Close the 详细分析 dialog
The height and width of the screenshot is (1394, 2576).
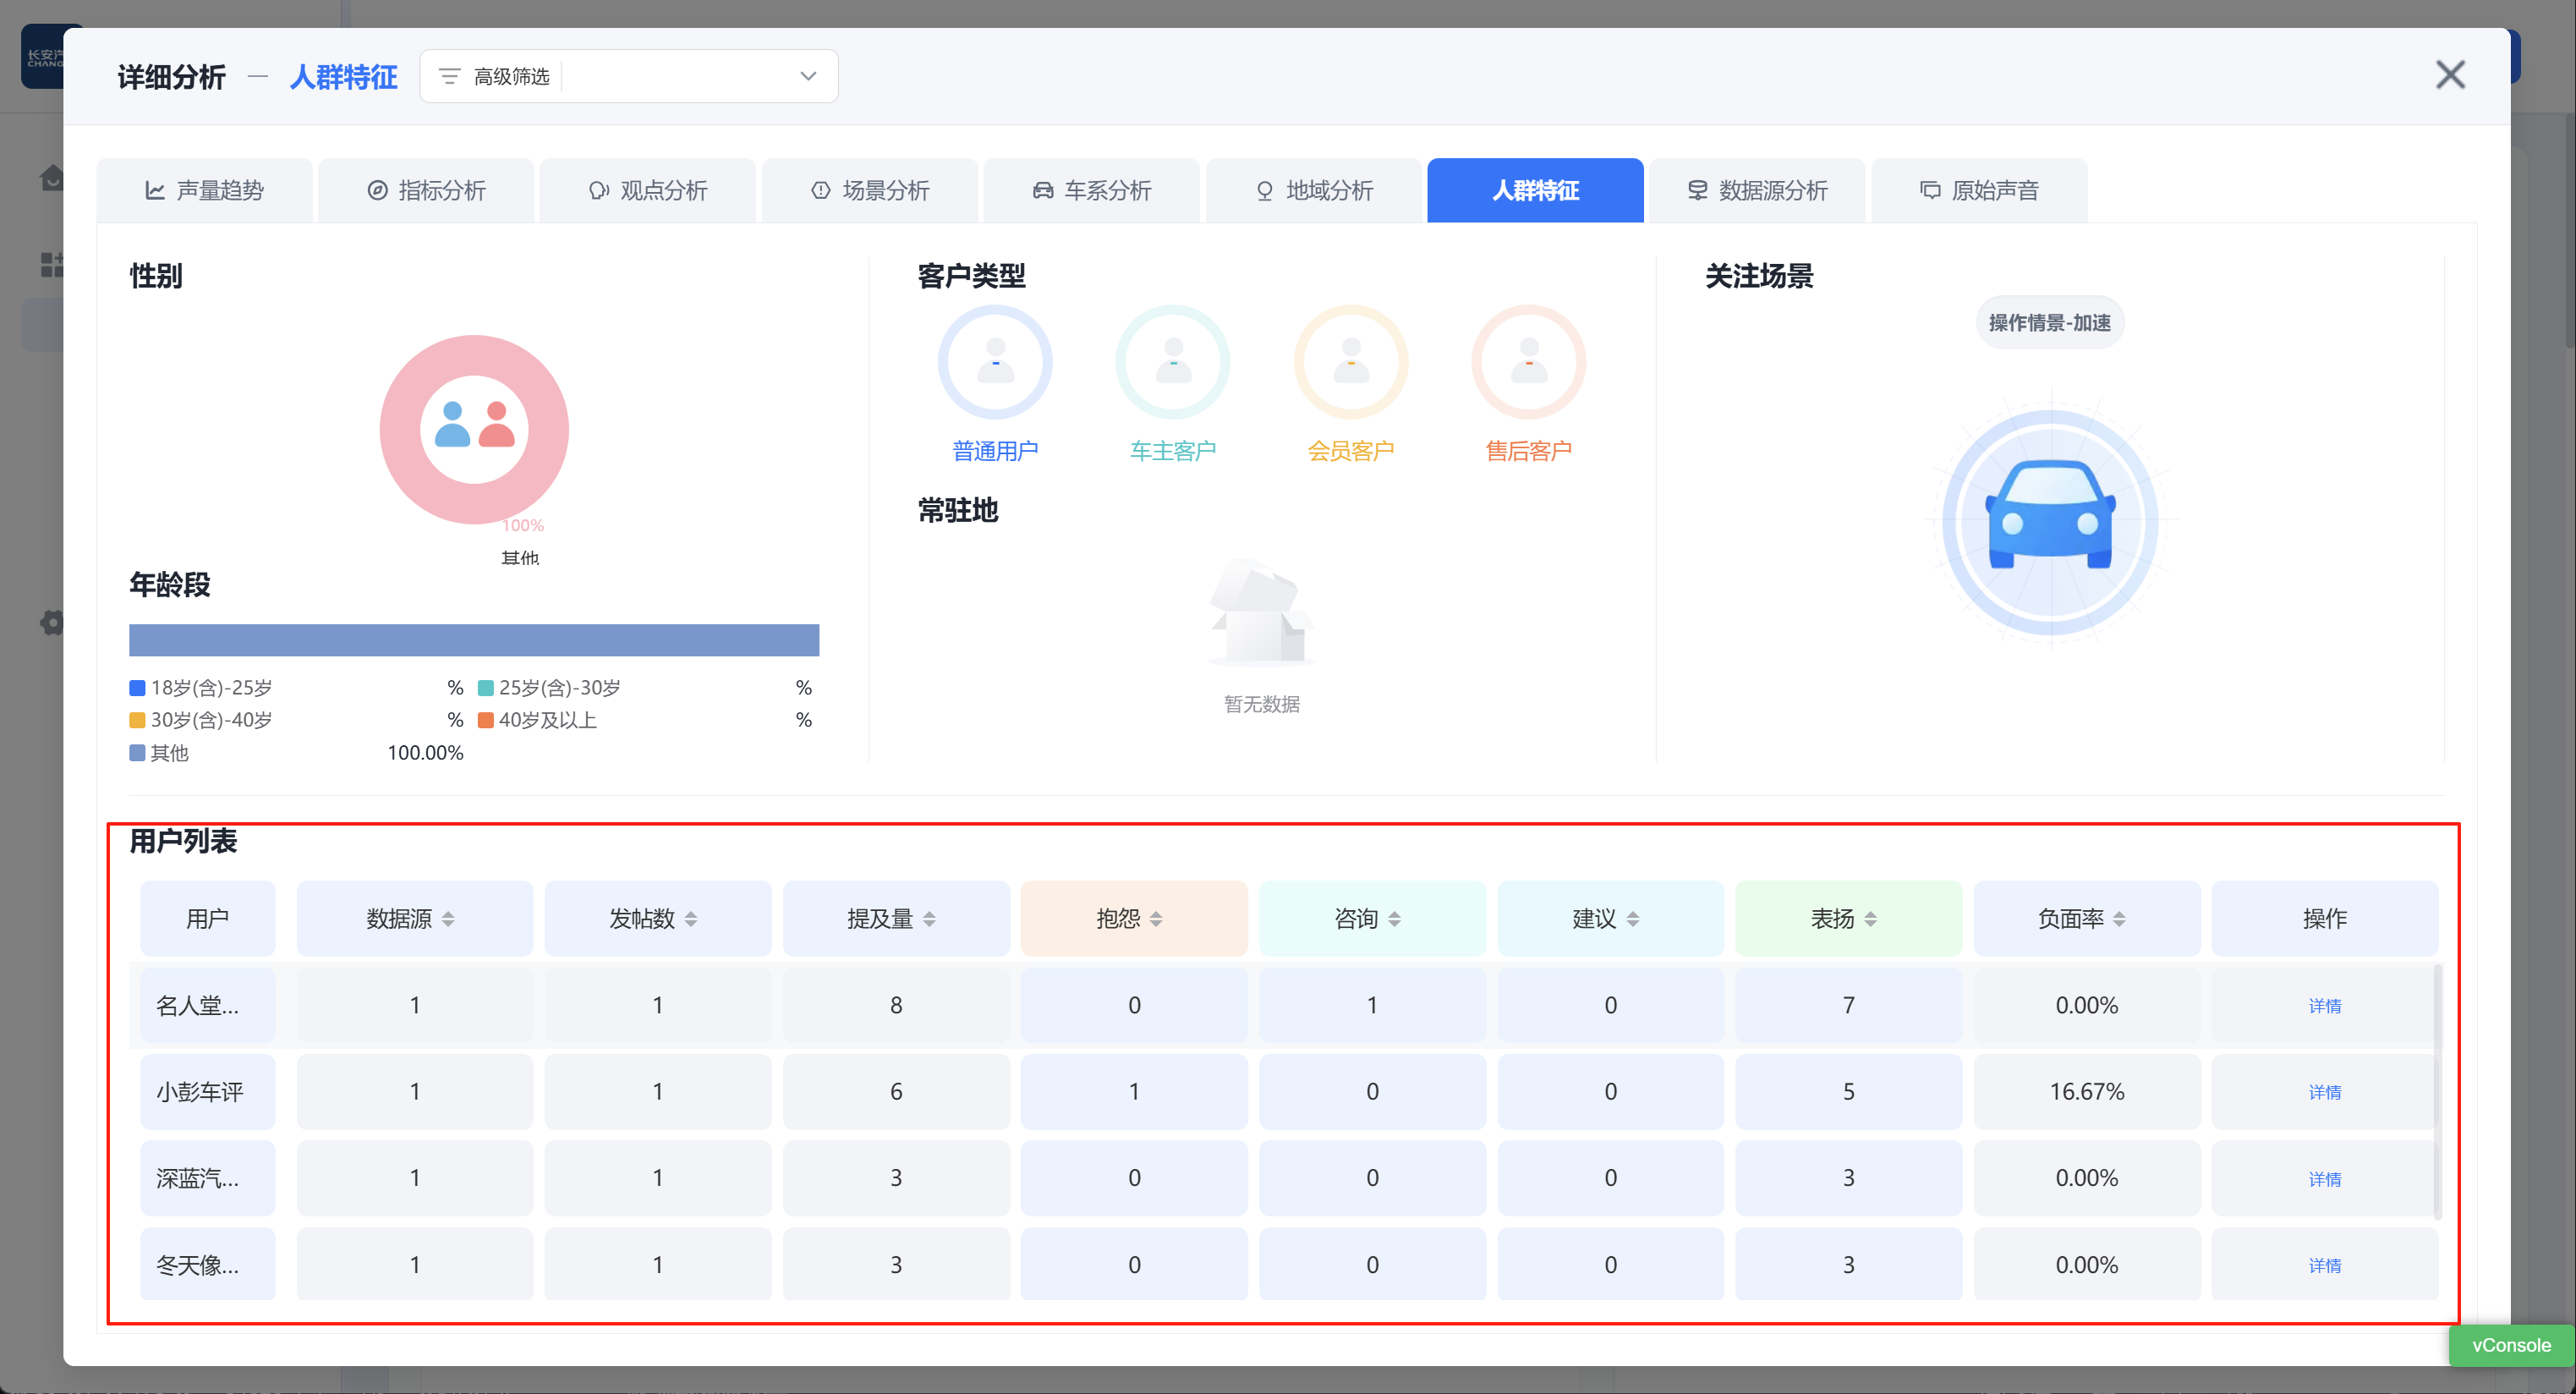coord(2449,75)
